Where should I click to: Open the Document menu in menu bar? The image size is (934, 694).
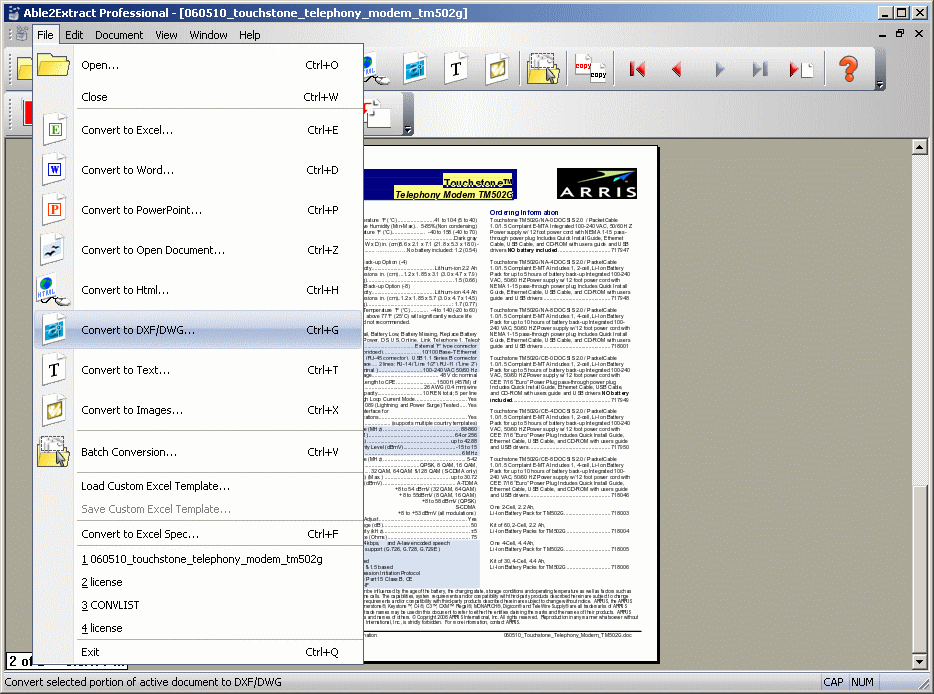(119, 35)
